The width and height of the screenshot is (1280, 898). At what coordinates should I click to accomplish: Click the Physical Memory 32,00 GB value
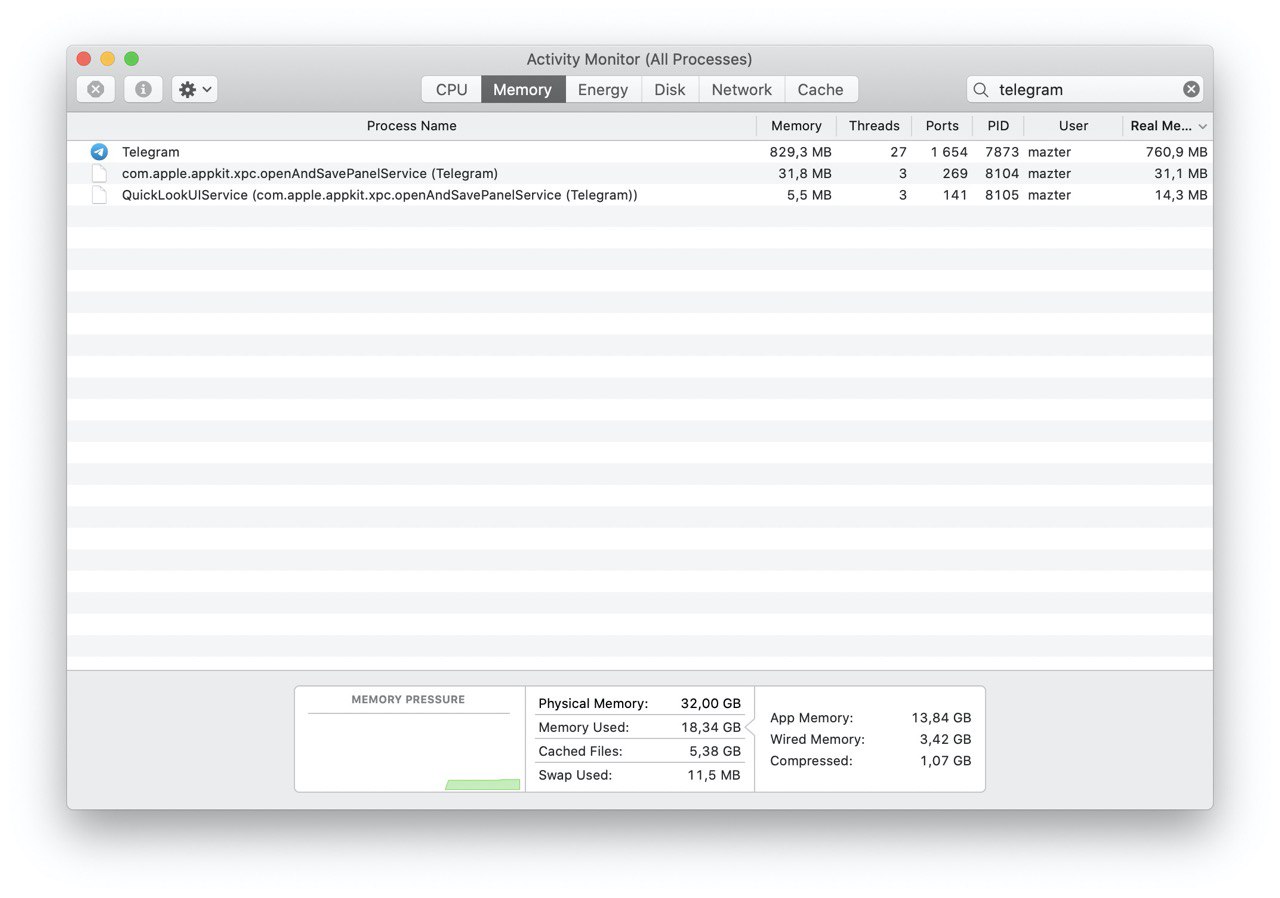point(710,704)
